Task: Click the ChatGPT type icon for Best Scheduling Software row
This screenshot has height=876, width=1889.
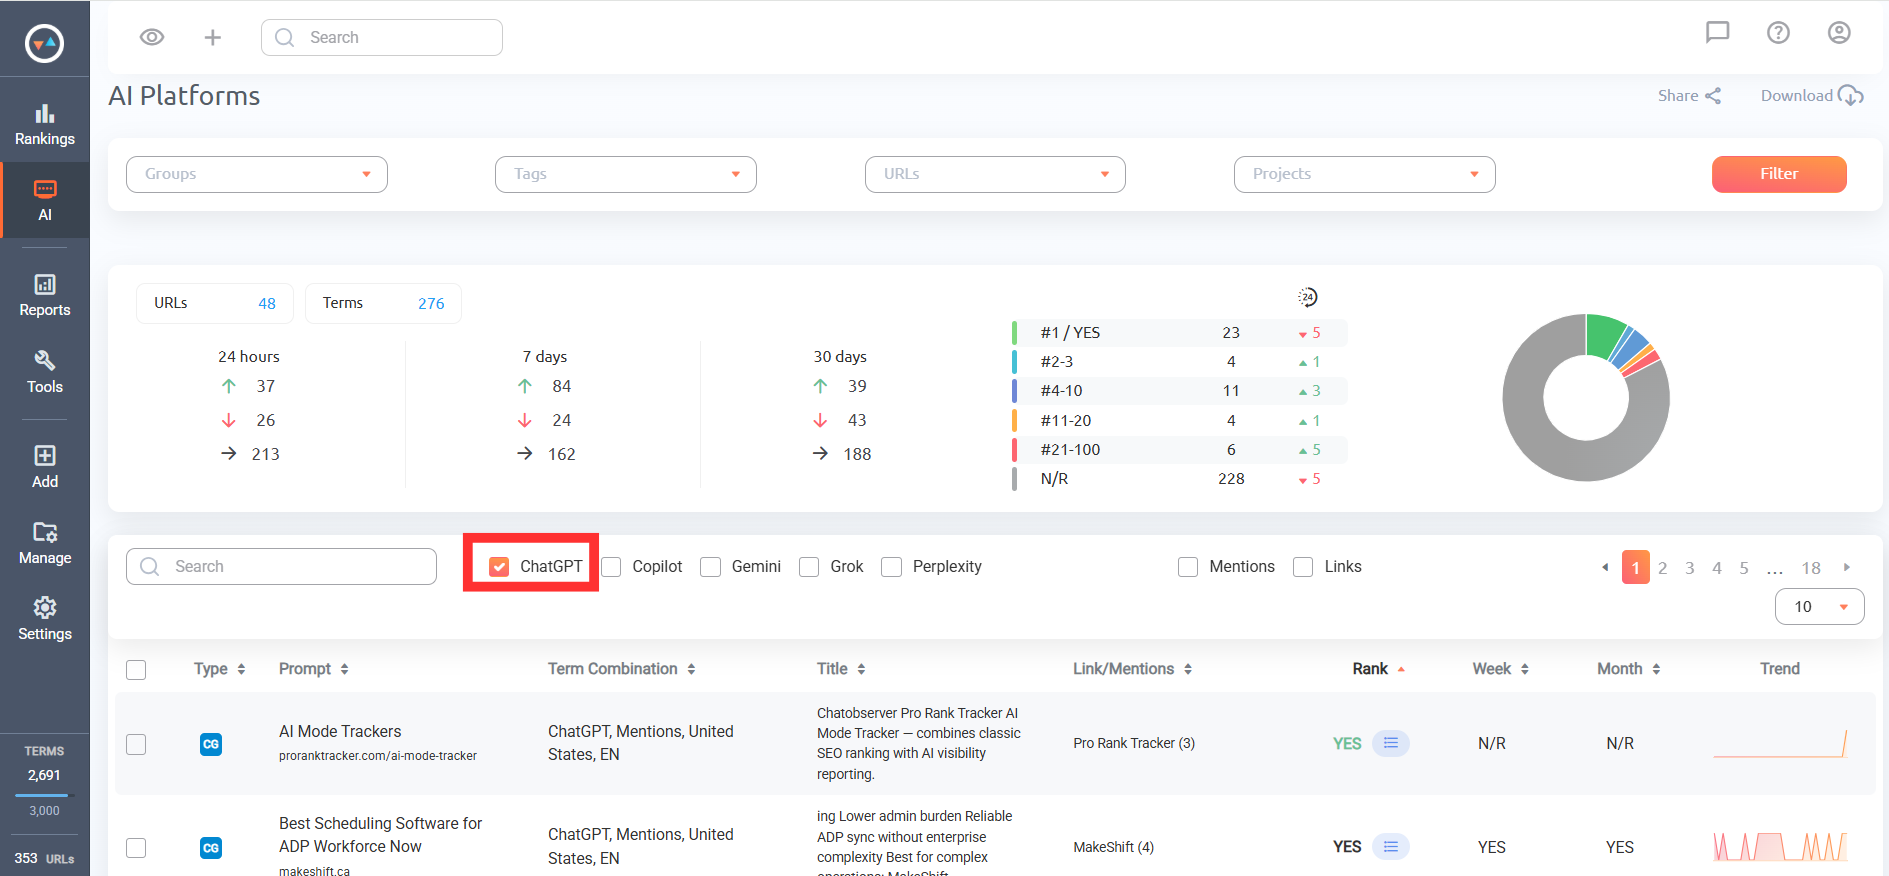Action: click(211, 848)
